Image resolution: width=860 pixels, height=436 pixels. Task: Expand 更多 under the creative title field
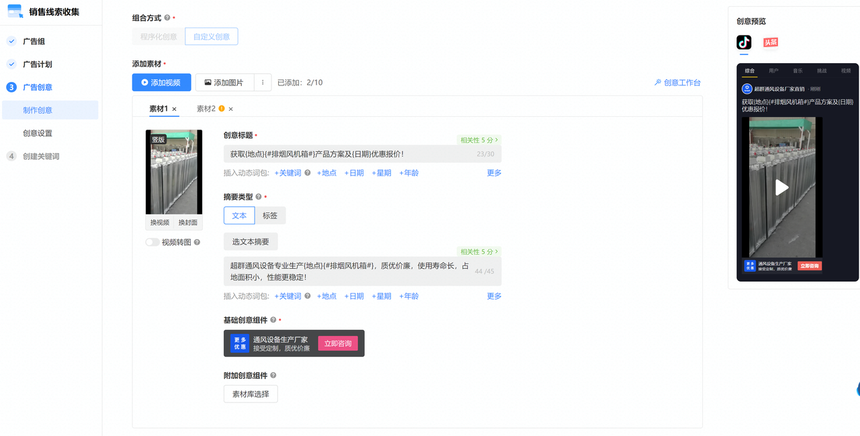(x=493, y=173)
